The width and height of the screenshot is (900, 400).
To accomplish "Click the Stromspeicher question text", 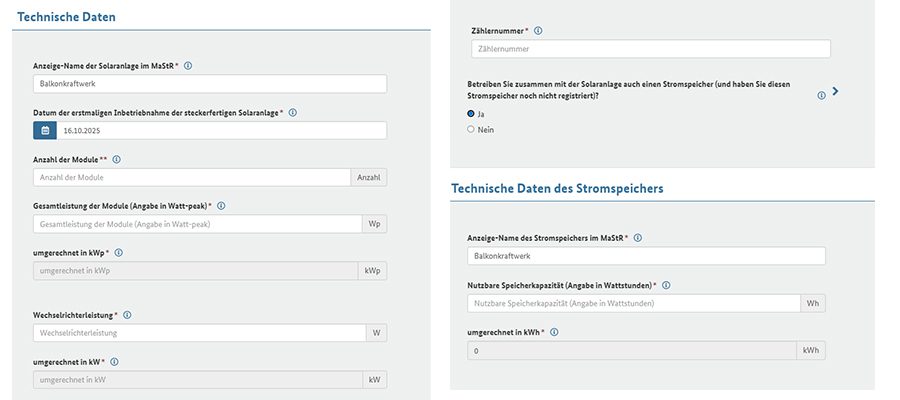I will (629, 90).
